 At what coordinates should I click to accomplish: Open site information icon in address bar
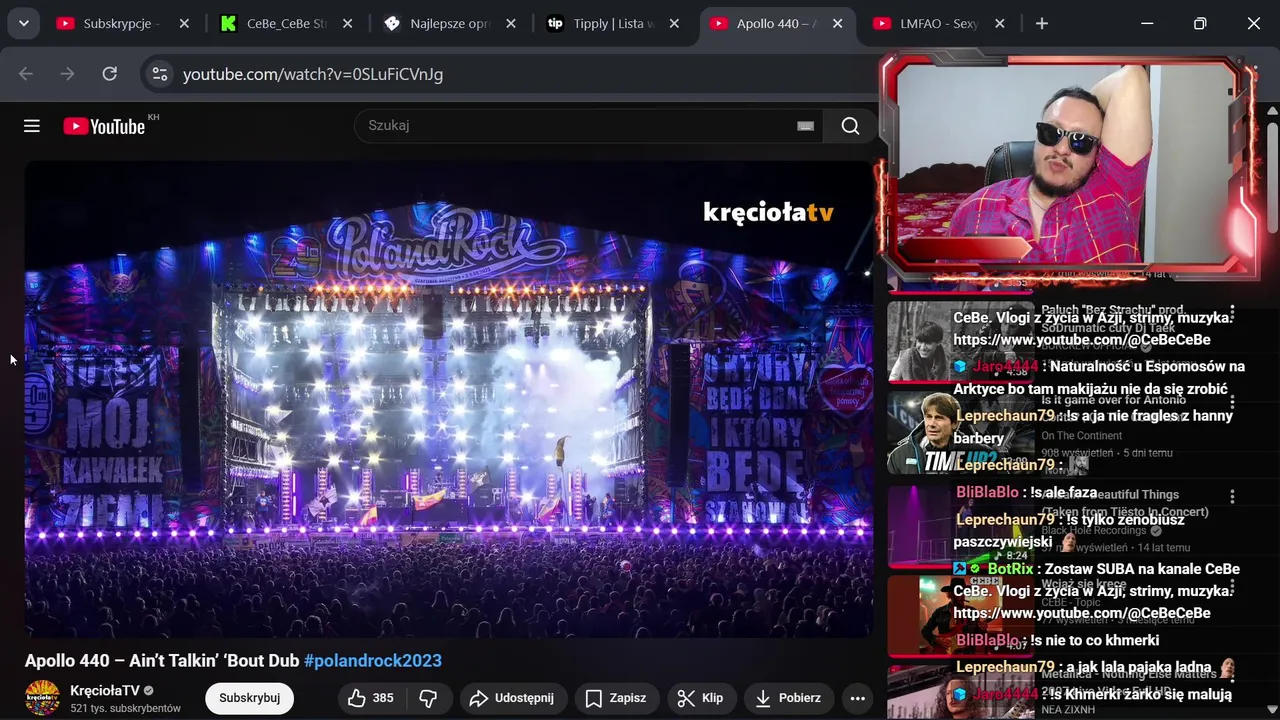coord(158,74)
